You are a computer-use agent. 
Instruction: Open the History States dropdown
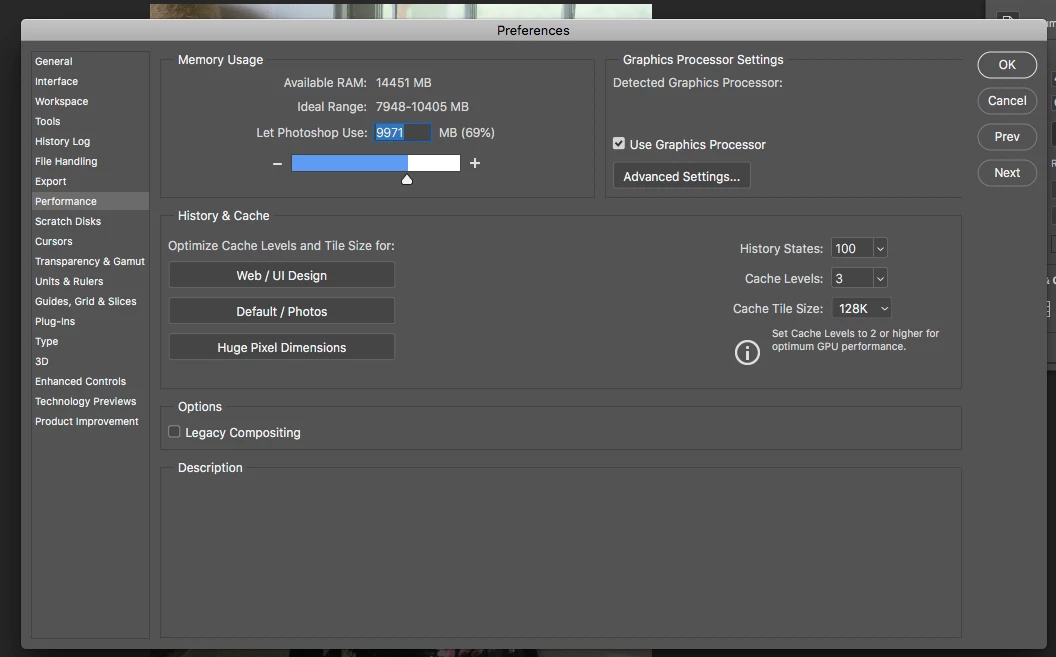click(880, 248)
